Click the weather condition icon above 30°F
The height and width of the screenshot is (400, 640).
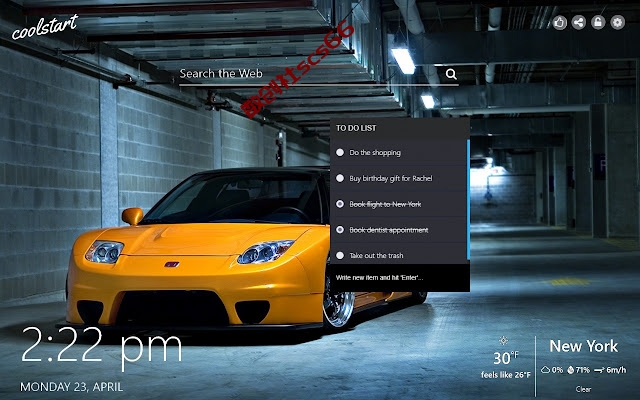click(504, 340)
